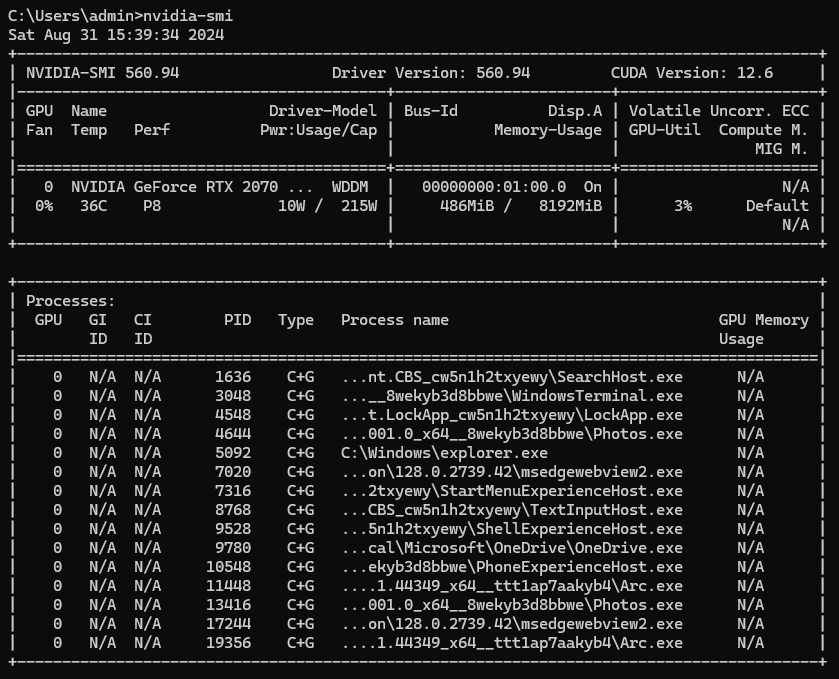
Task: Click the Driver-Model column header
Action: [x=323, y=111]
